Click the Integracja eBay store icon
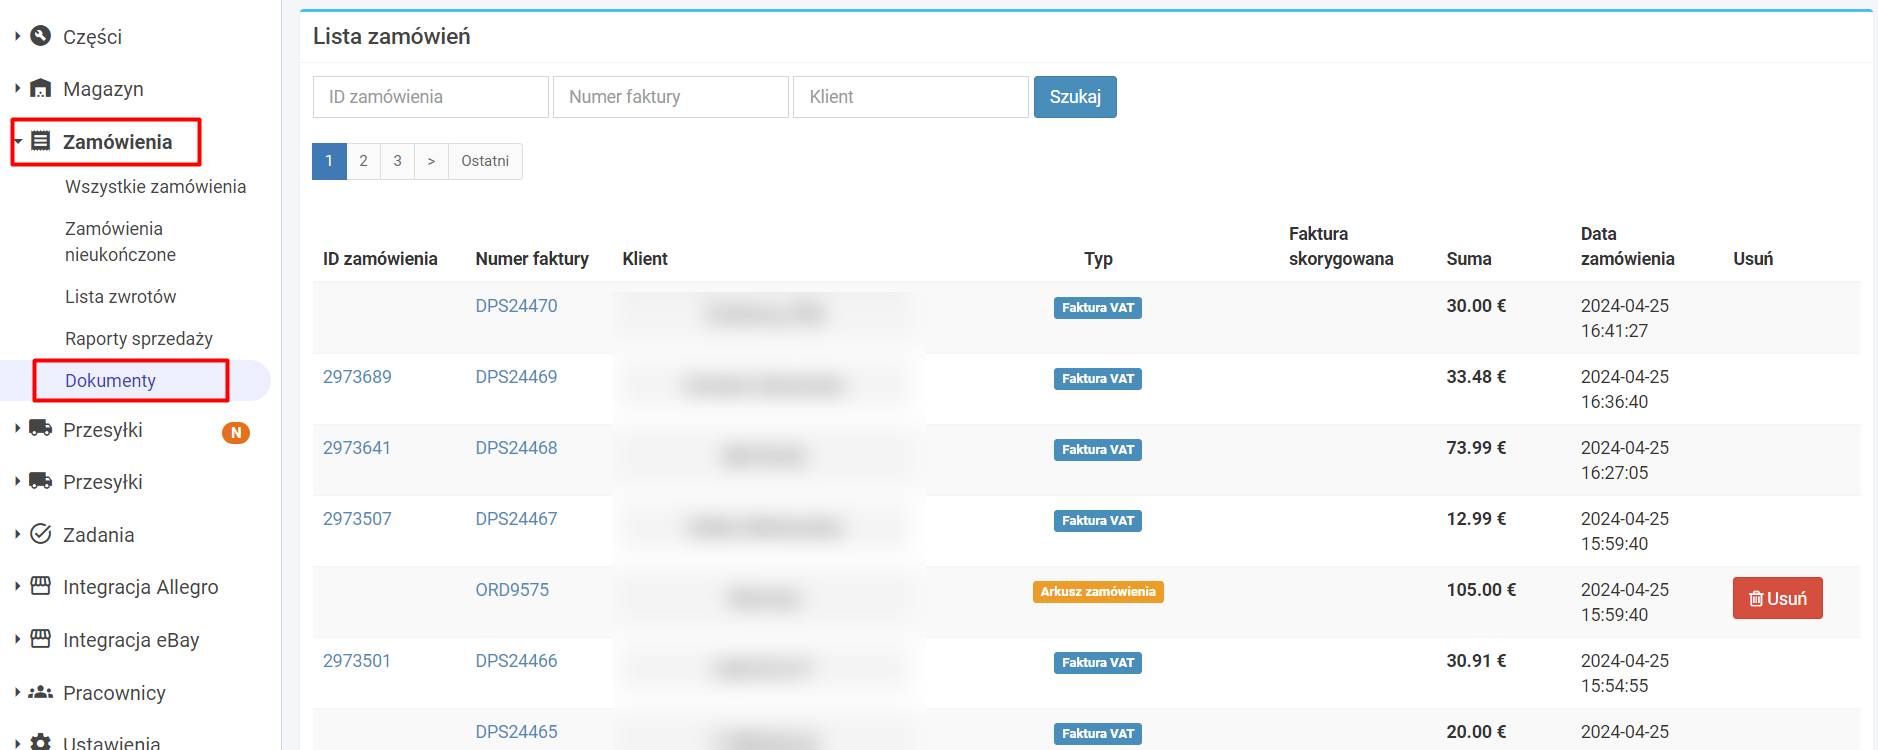Viewport: 1878px width, 750px height. (40, 639)
